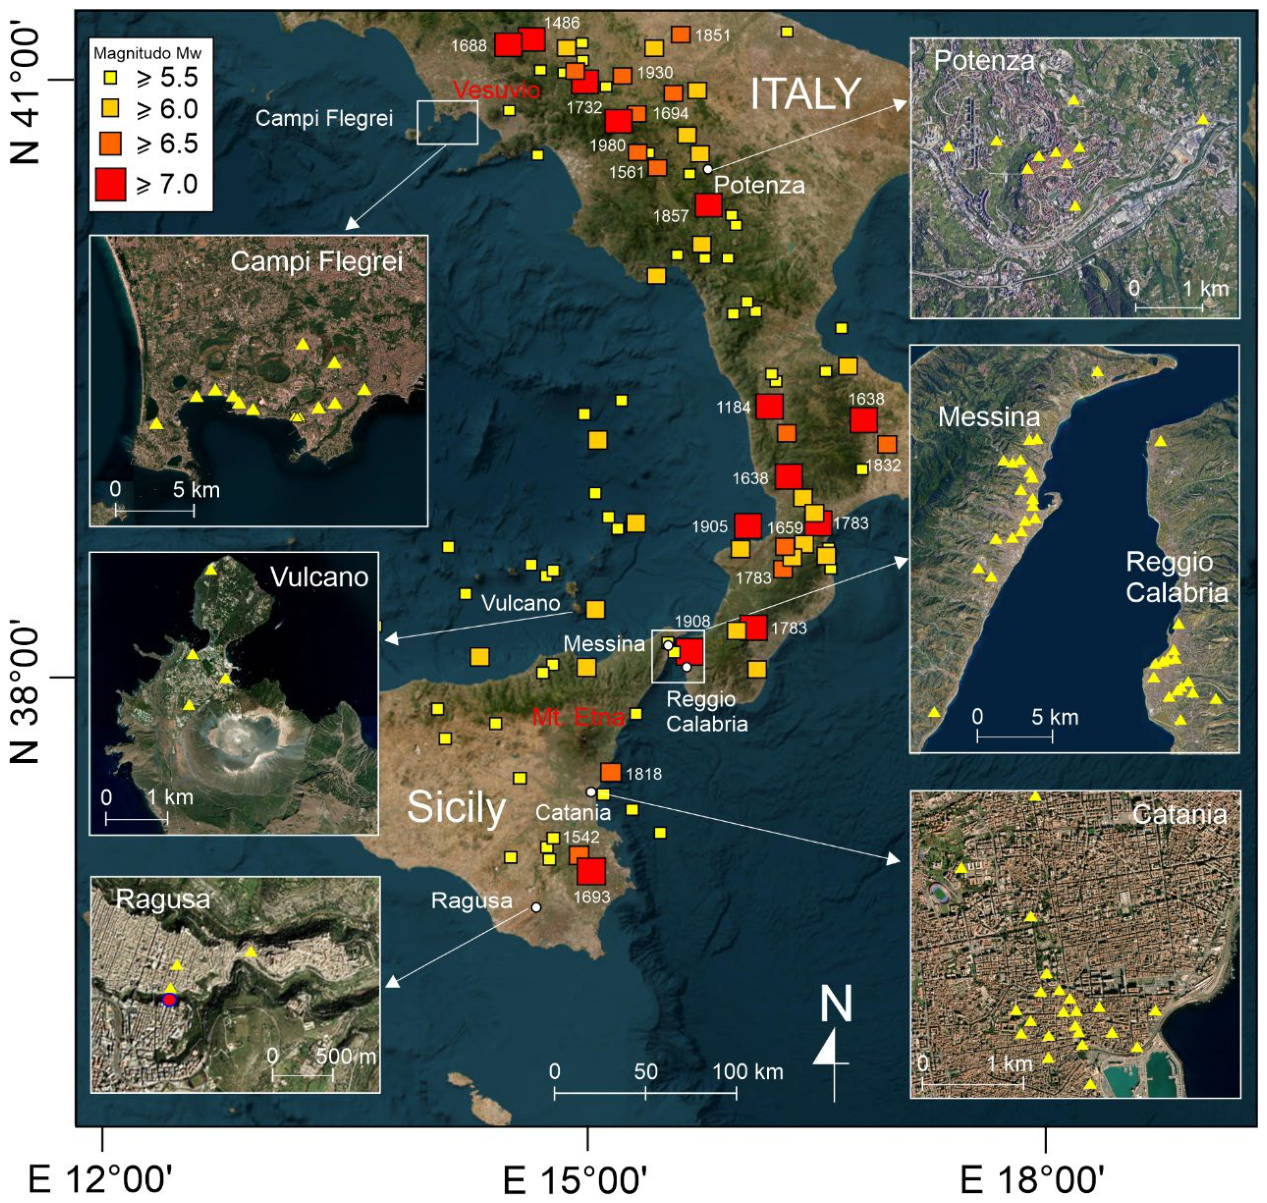
Task: Open the Campi Flegrei inset map
Action: click(259, 381)
